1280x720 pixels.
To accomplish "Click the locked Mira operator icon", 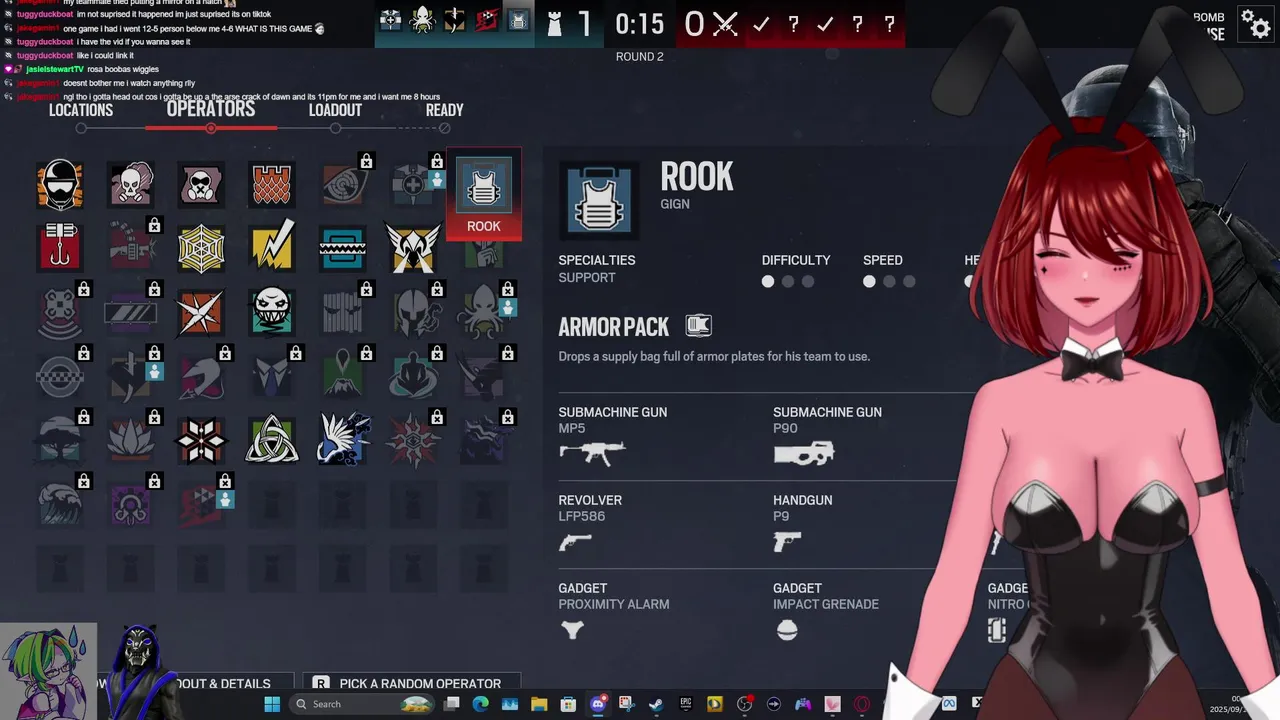I will point(131,312).
